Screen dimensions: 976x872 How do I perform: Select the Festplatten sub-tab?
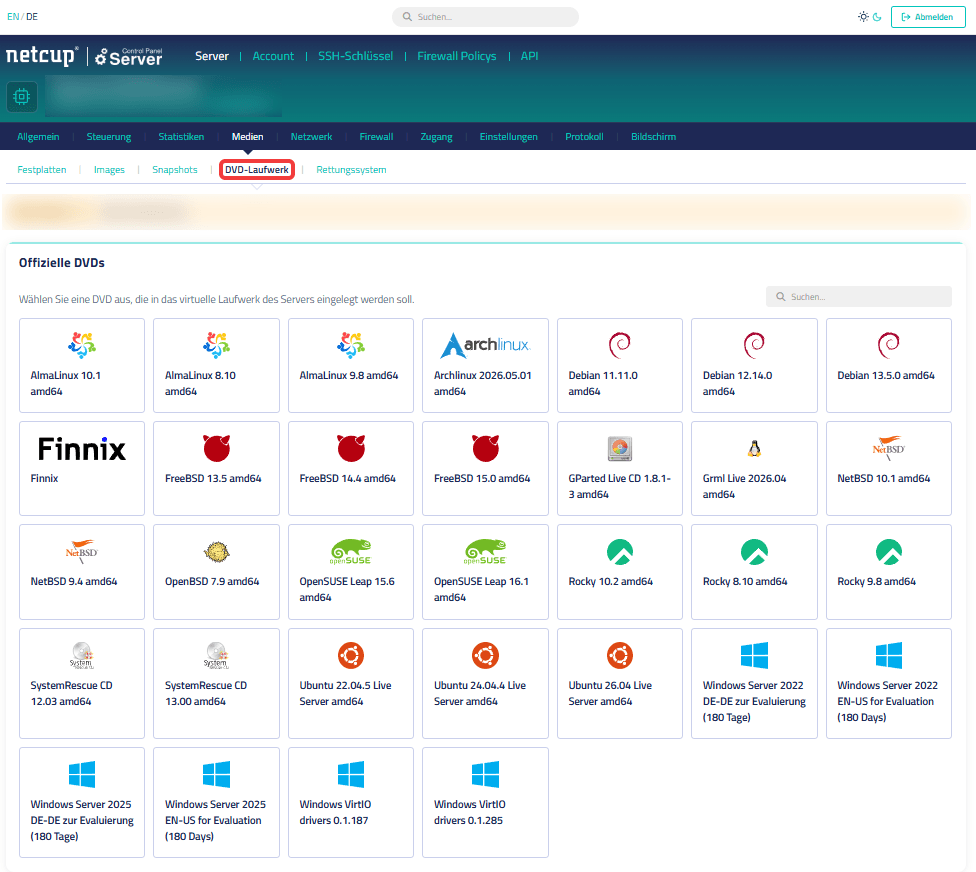tap(42, 169)
